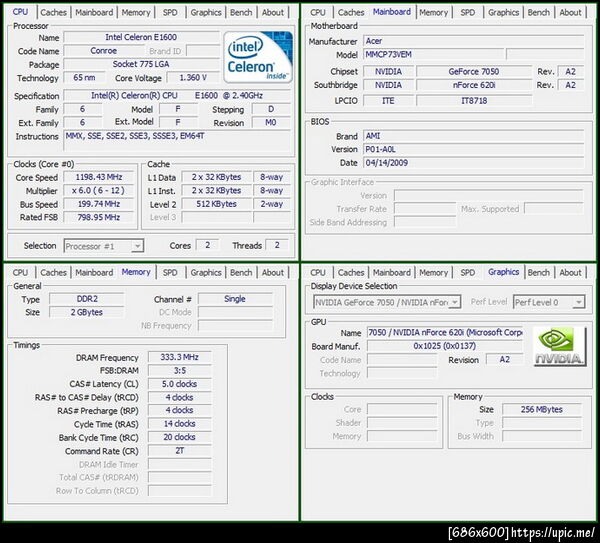Click the multiplier value 'x 6.0 ( 6 - 12 )'
Screen dimensions: 600x543
click(99, 191)
